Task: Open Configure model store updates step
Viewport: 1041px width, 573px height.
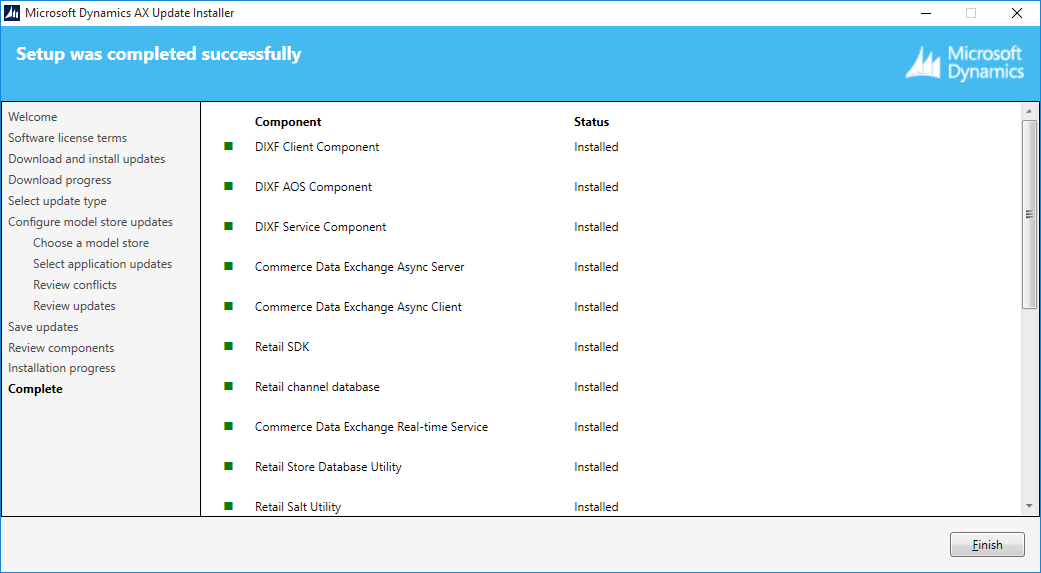Action: pos(90,222)
